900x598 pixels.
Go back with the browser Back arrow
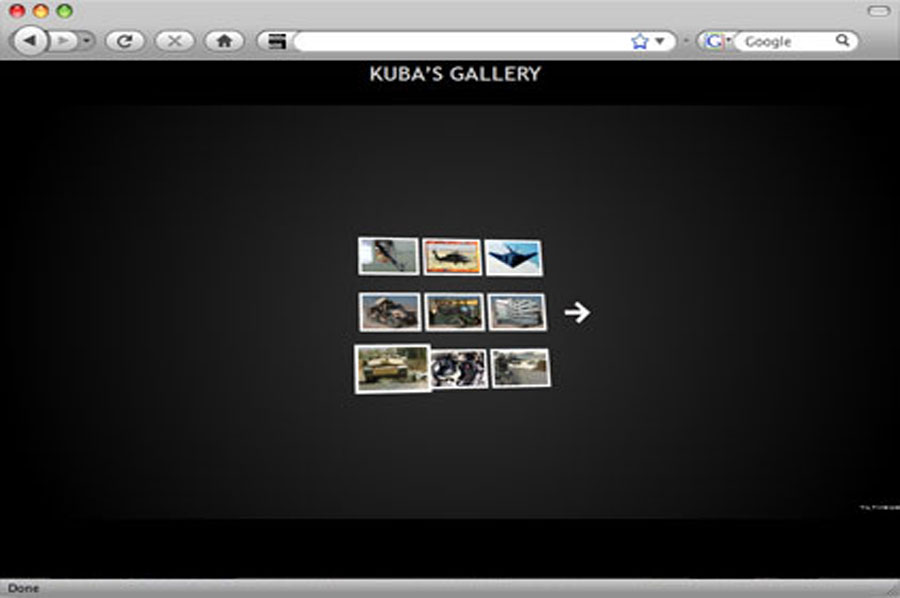(30, 41)
